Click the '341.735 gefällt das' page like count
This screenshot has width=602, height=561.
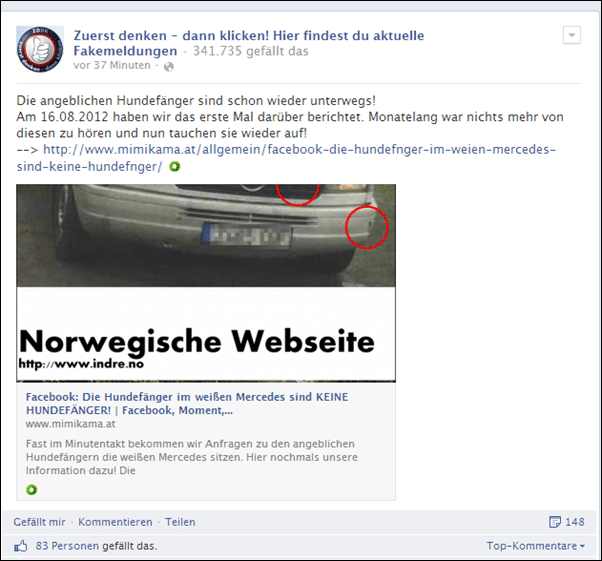coord(250,51)
